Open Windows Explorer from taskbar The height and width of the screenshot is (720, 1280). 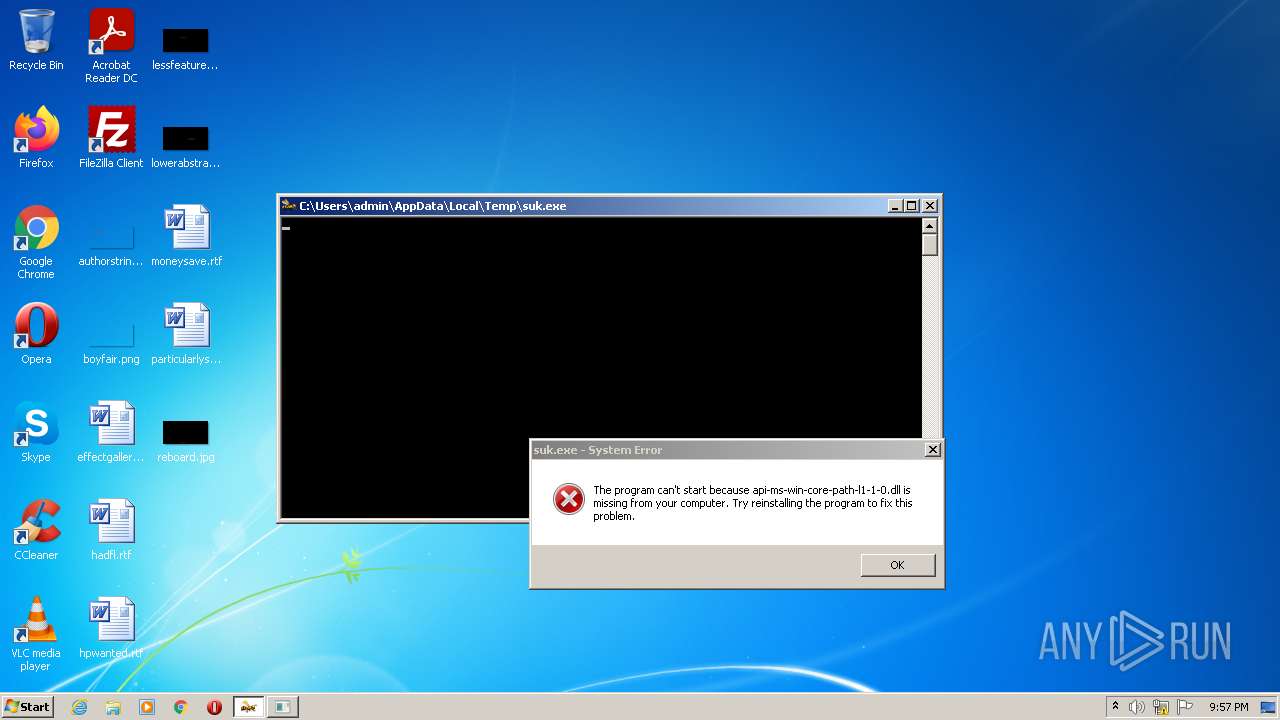pyautogui.click(x=113, y=707)
